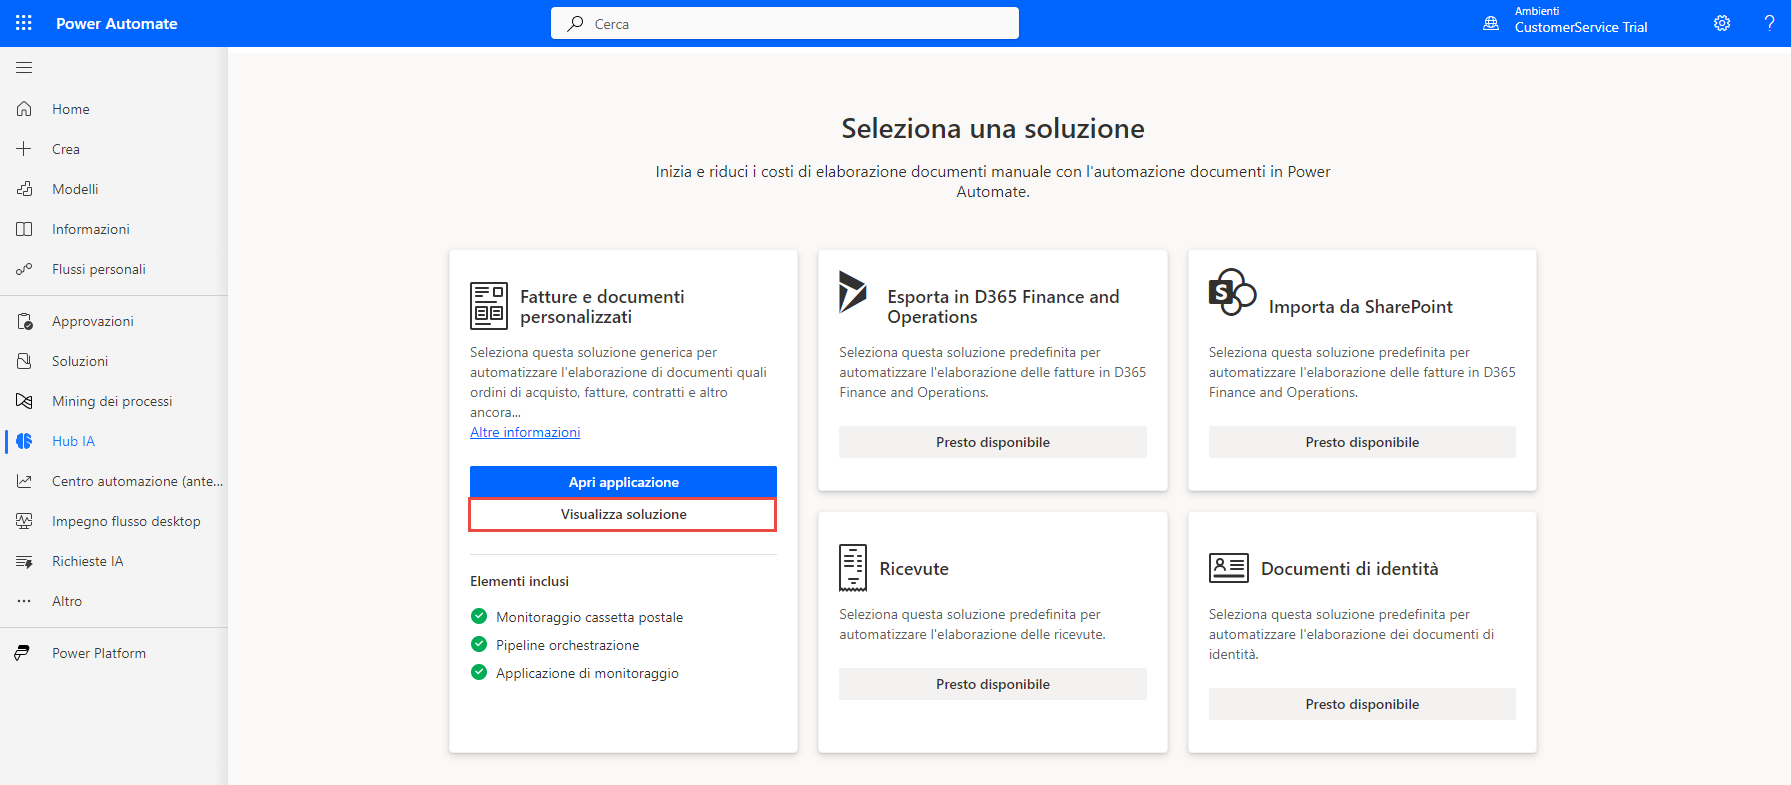This screenshot has height=785, width=1791.
Task: Click the SharePoint import card icon
Action: coord(1232,292)
